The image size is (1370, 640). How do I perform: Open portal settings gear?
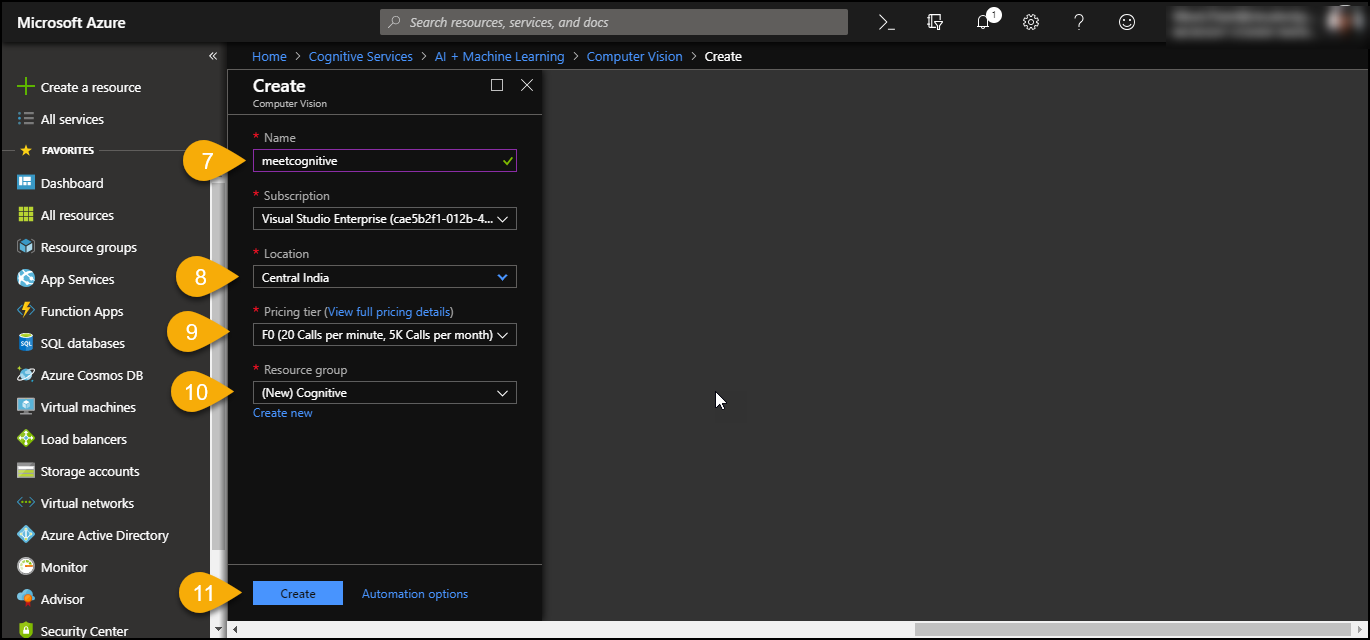1031,22
